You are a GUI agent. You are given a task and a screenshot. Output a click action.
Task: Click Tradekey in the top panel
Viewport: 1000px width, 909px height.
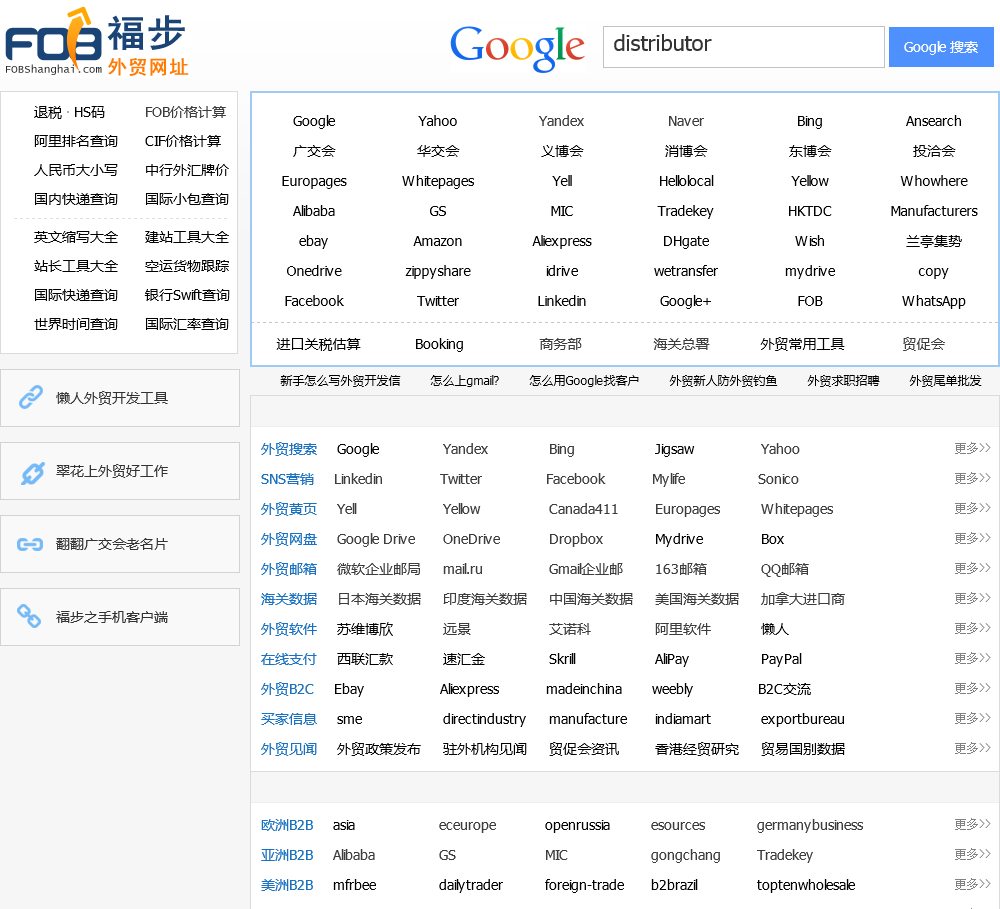click(x=686, y=211)
